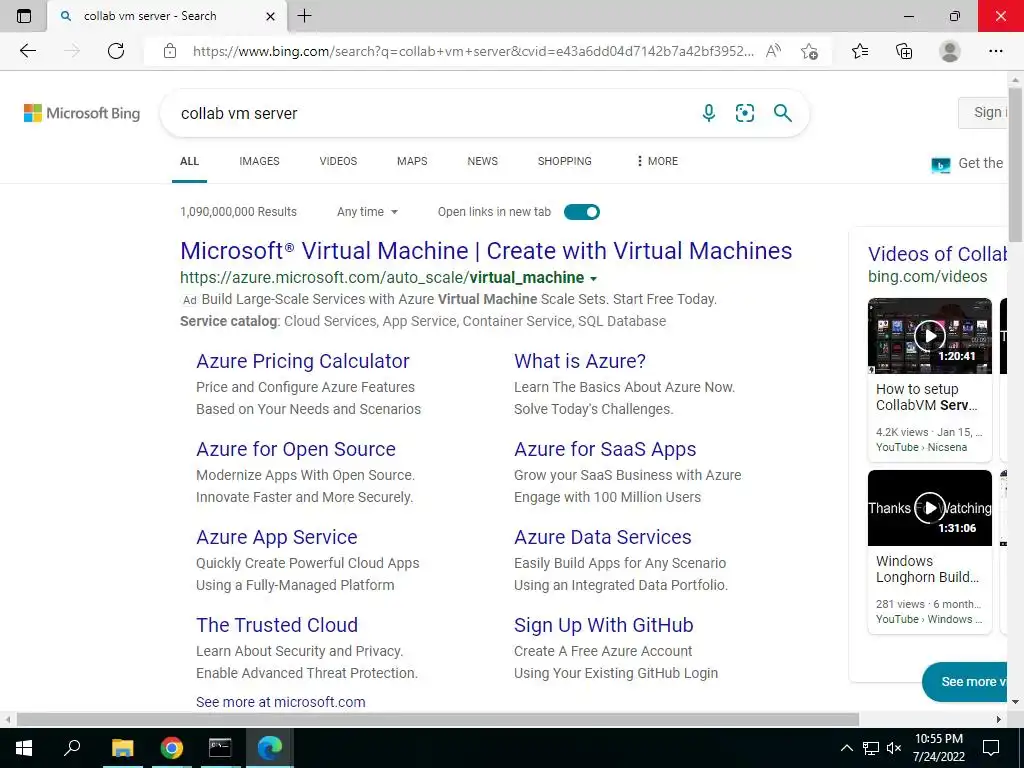
Task: Open the tab actions menu icon
Action: (24, 16)
